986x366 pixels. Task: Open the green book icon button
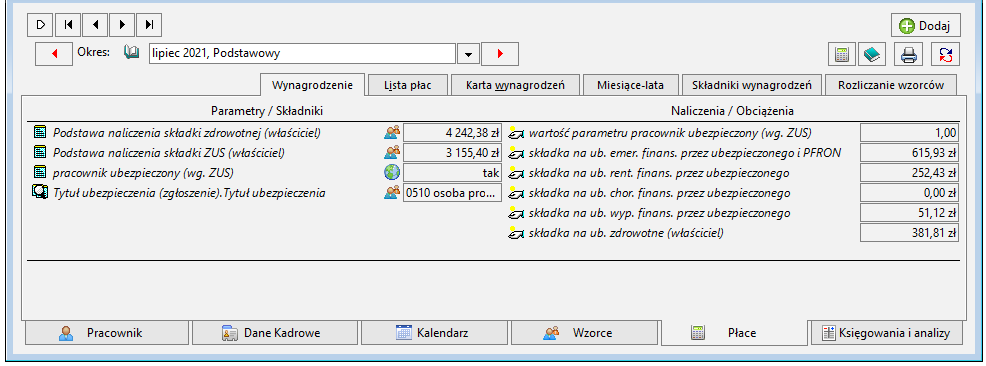[x=873, y=55]
